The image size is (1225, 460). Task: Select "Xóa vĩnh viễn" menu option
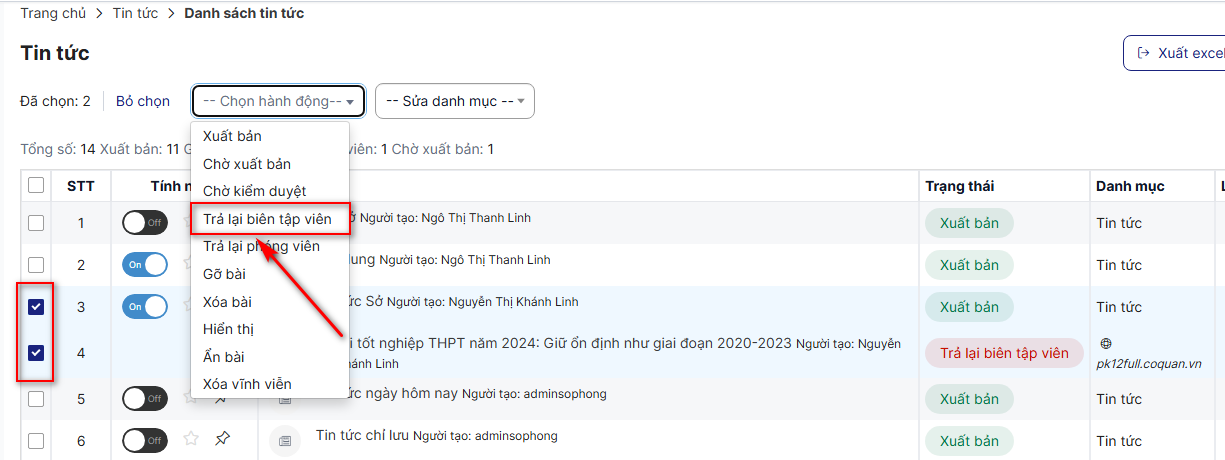point(247,384)
